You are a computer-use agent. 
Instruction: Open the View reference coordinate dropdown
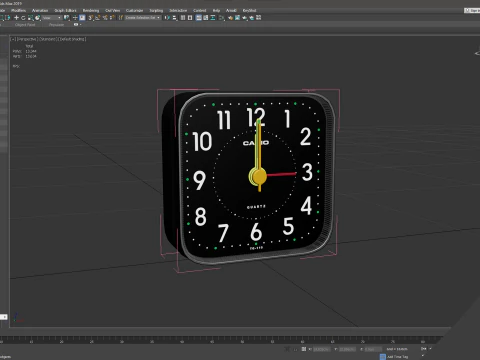coord(52,18)
